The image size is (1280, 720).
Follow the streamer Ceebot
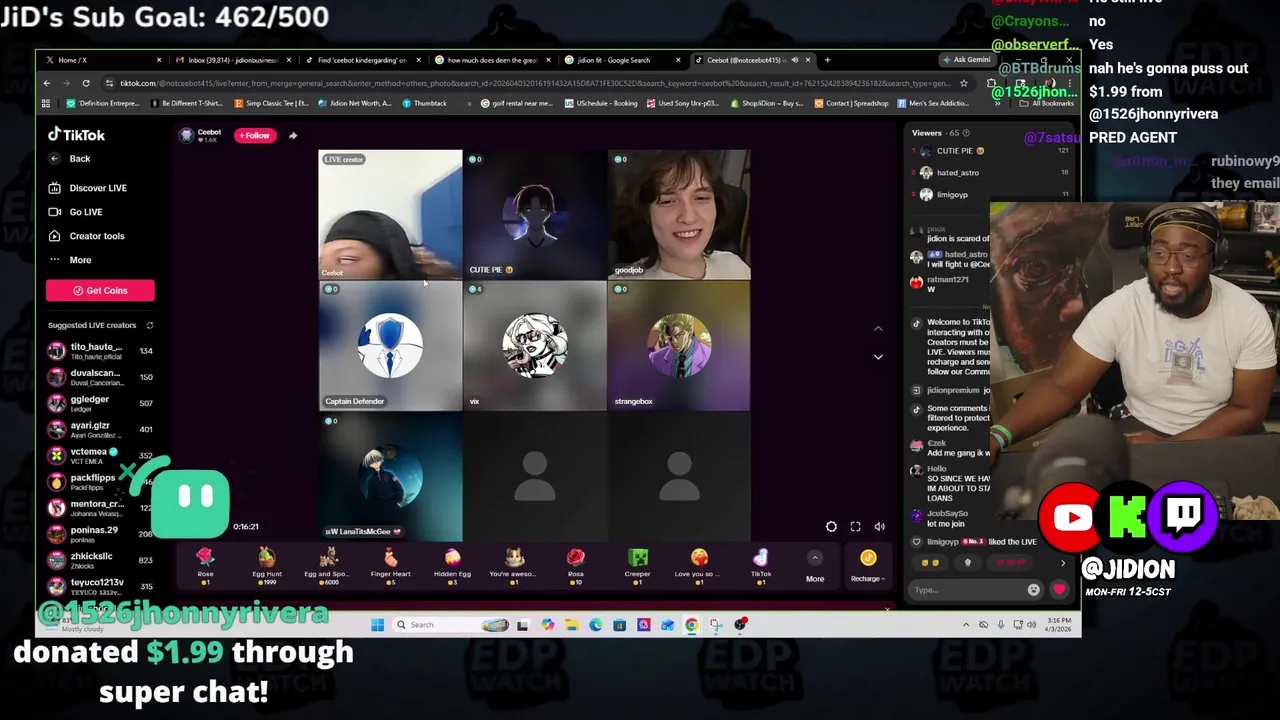click(254, 135)
